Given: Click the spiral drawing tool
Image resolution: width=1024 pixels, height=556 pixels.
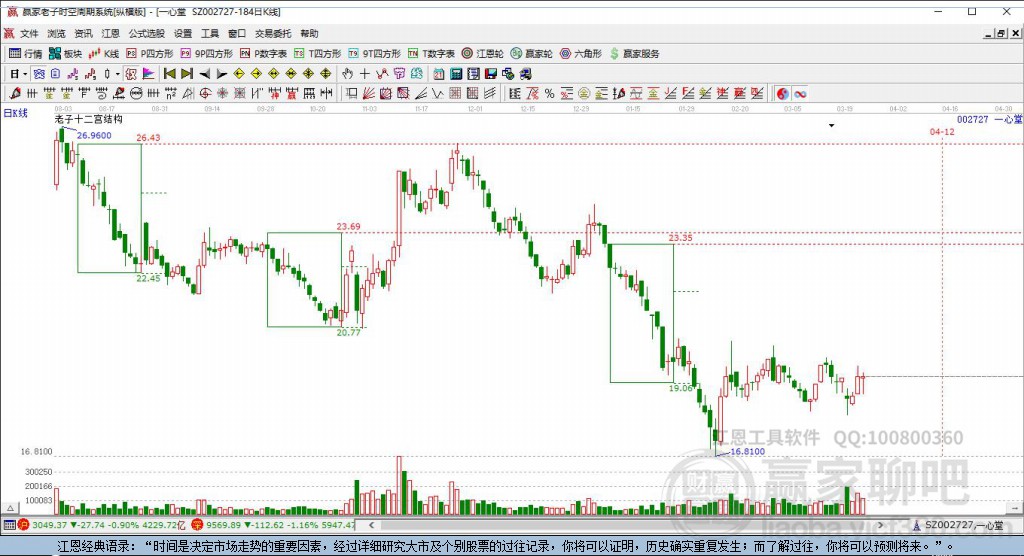Looking at the screenshot, I should (x=101, y=94).
